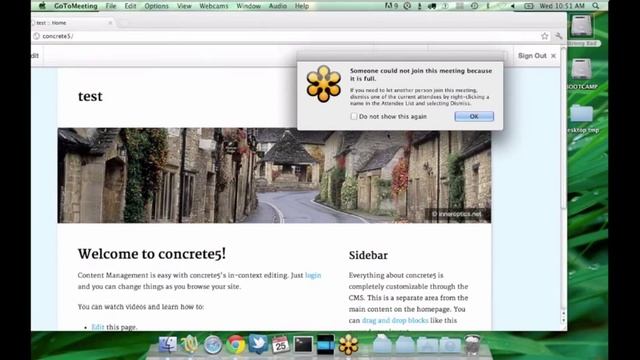The width and height of the screenshot is (640, 360).
Task: Click the GoToMeeting flower icon in Dock
Action: (x=348, y=345)
